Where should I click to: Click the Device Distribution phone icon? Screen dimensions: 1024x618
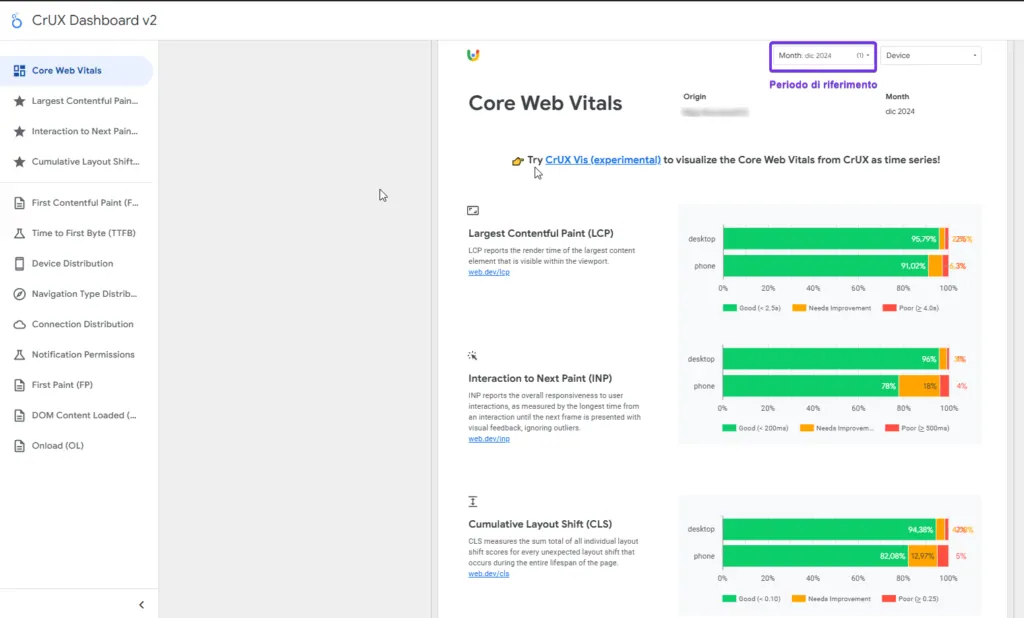20,263
